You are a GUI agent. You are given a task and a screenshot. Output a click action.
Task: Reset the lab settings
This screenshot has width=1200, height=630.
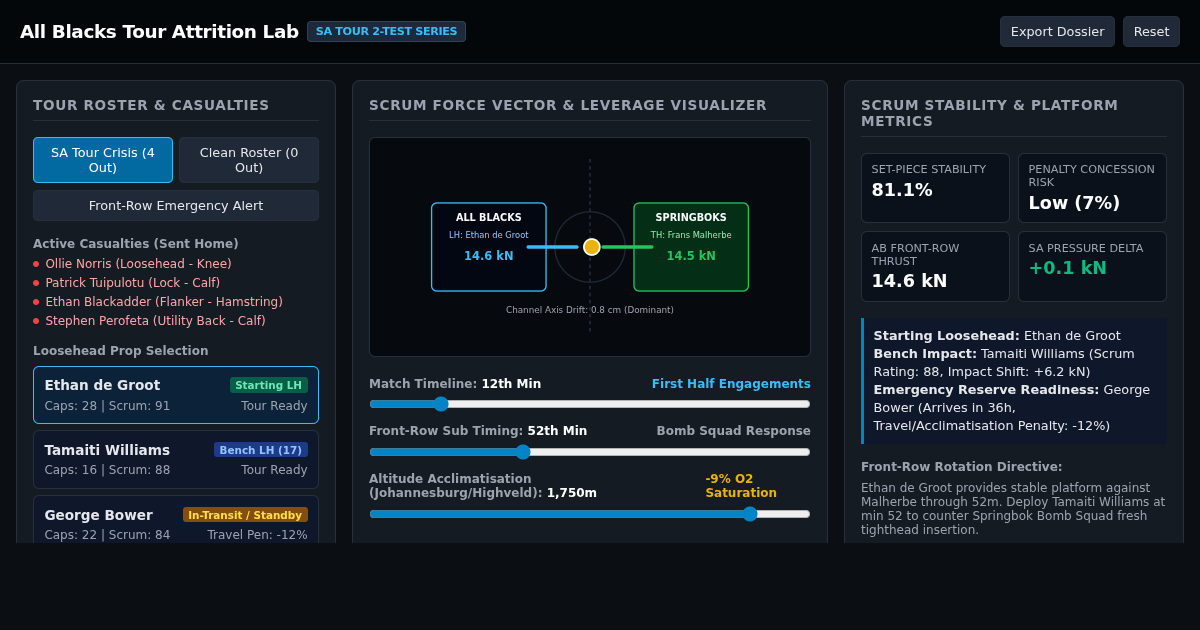1151,31
